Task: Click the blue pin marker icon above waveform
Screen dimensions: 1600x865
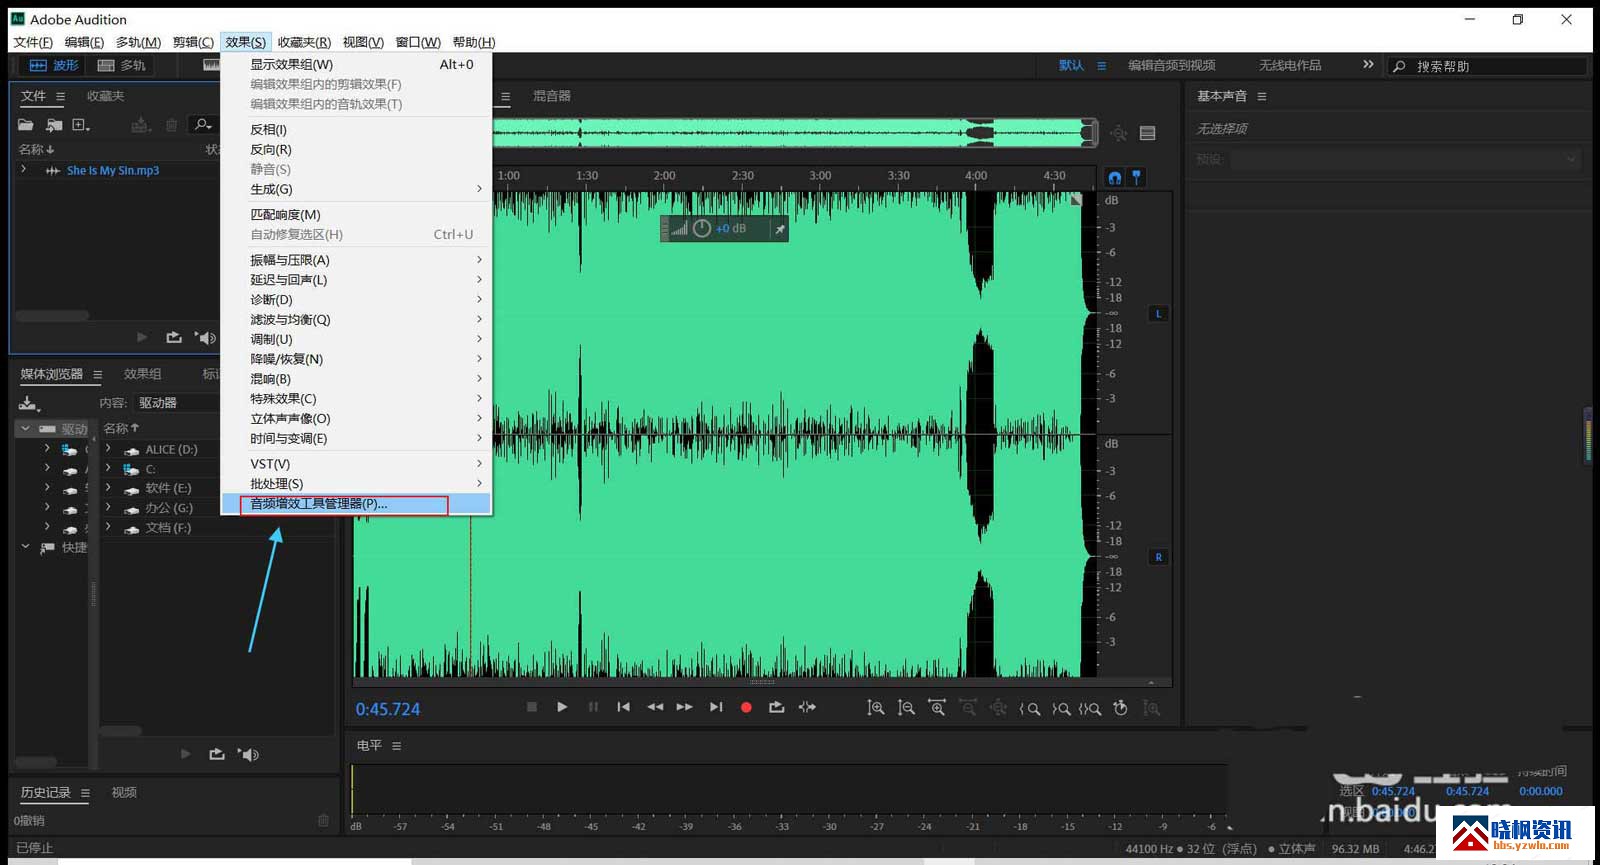Action: click(x=1136, y=178)
